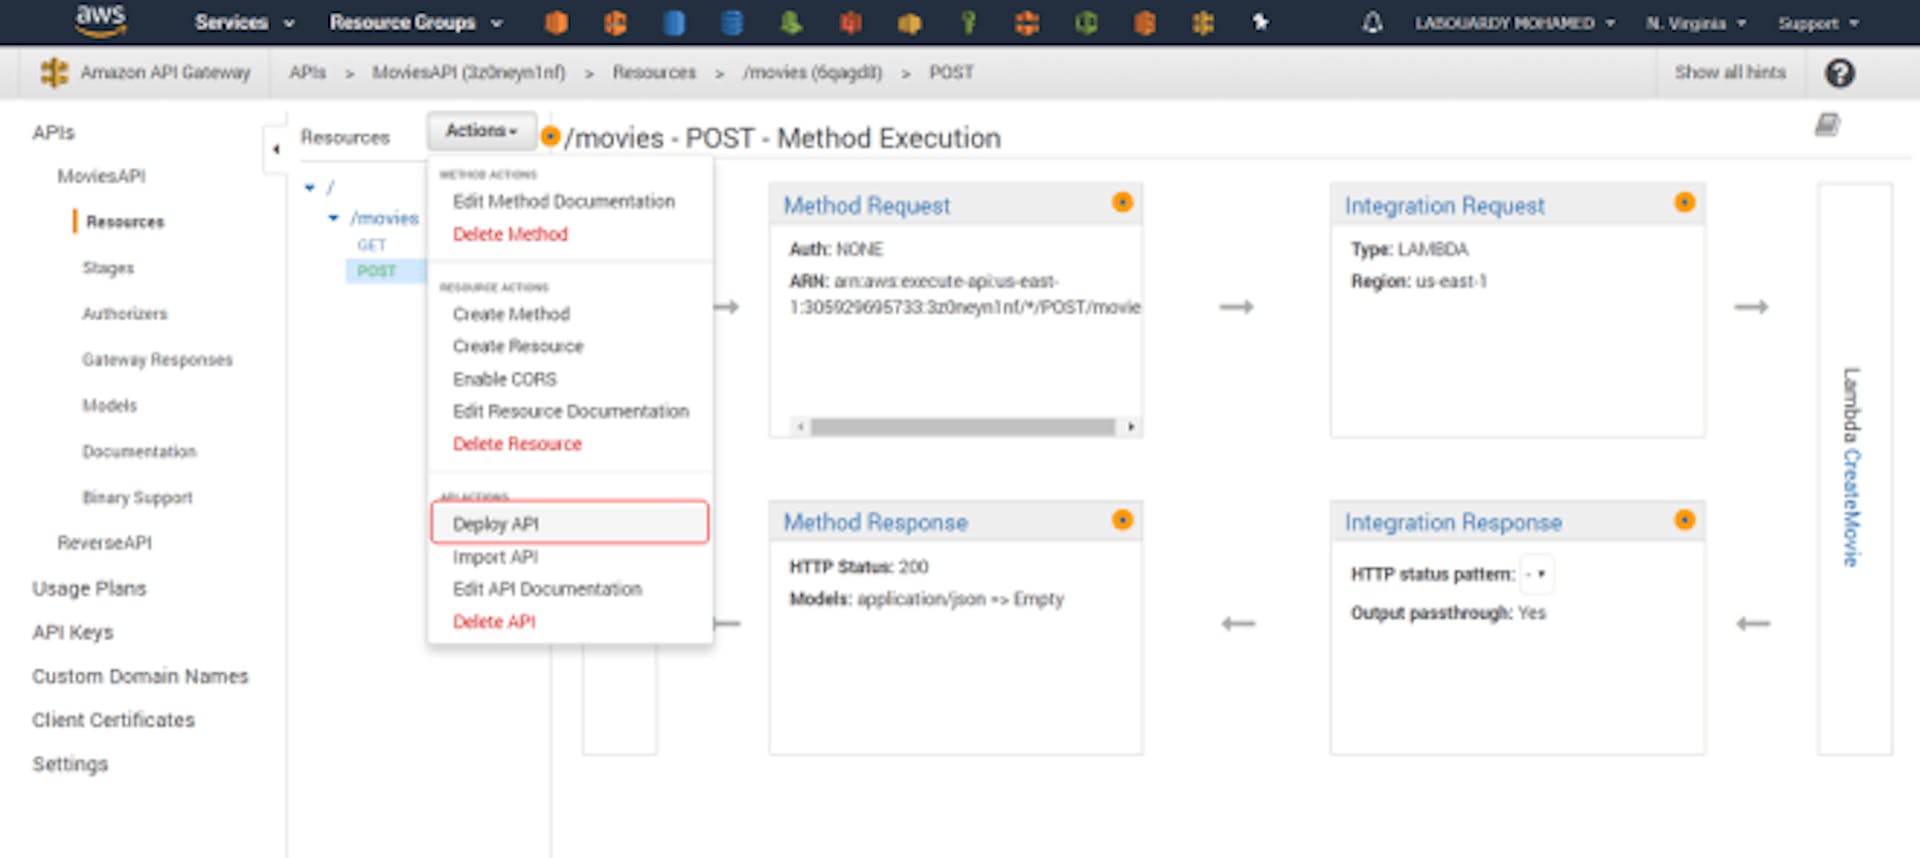Choose Delete Method in Actions menu
This screenshot has height=858, width=1920.
point(510,233)
